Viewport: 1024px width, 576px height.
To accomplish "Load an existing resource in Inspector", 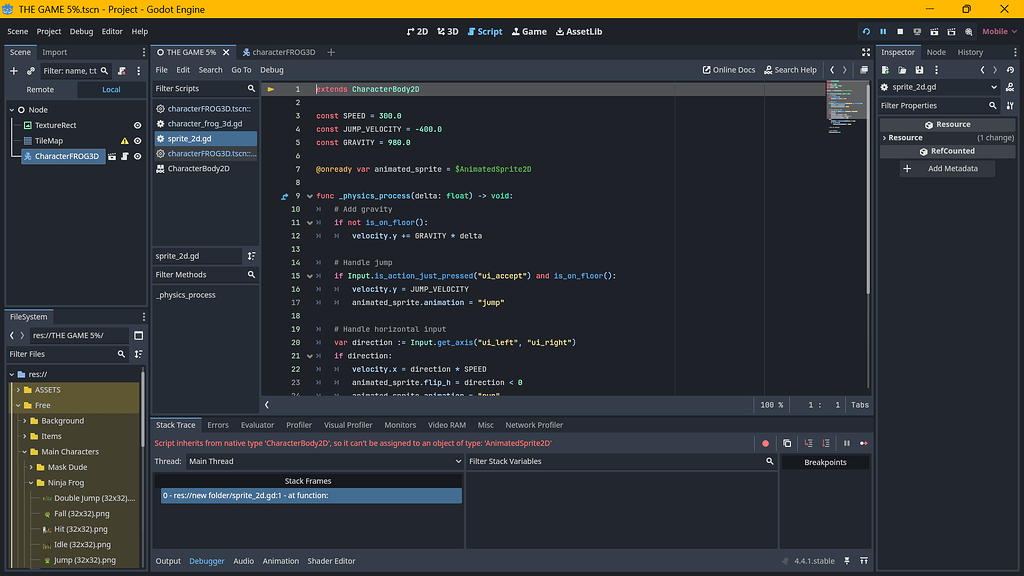I will (x=902, y=70).
